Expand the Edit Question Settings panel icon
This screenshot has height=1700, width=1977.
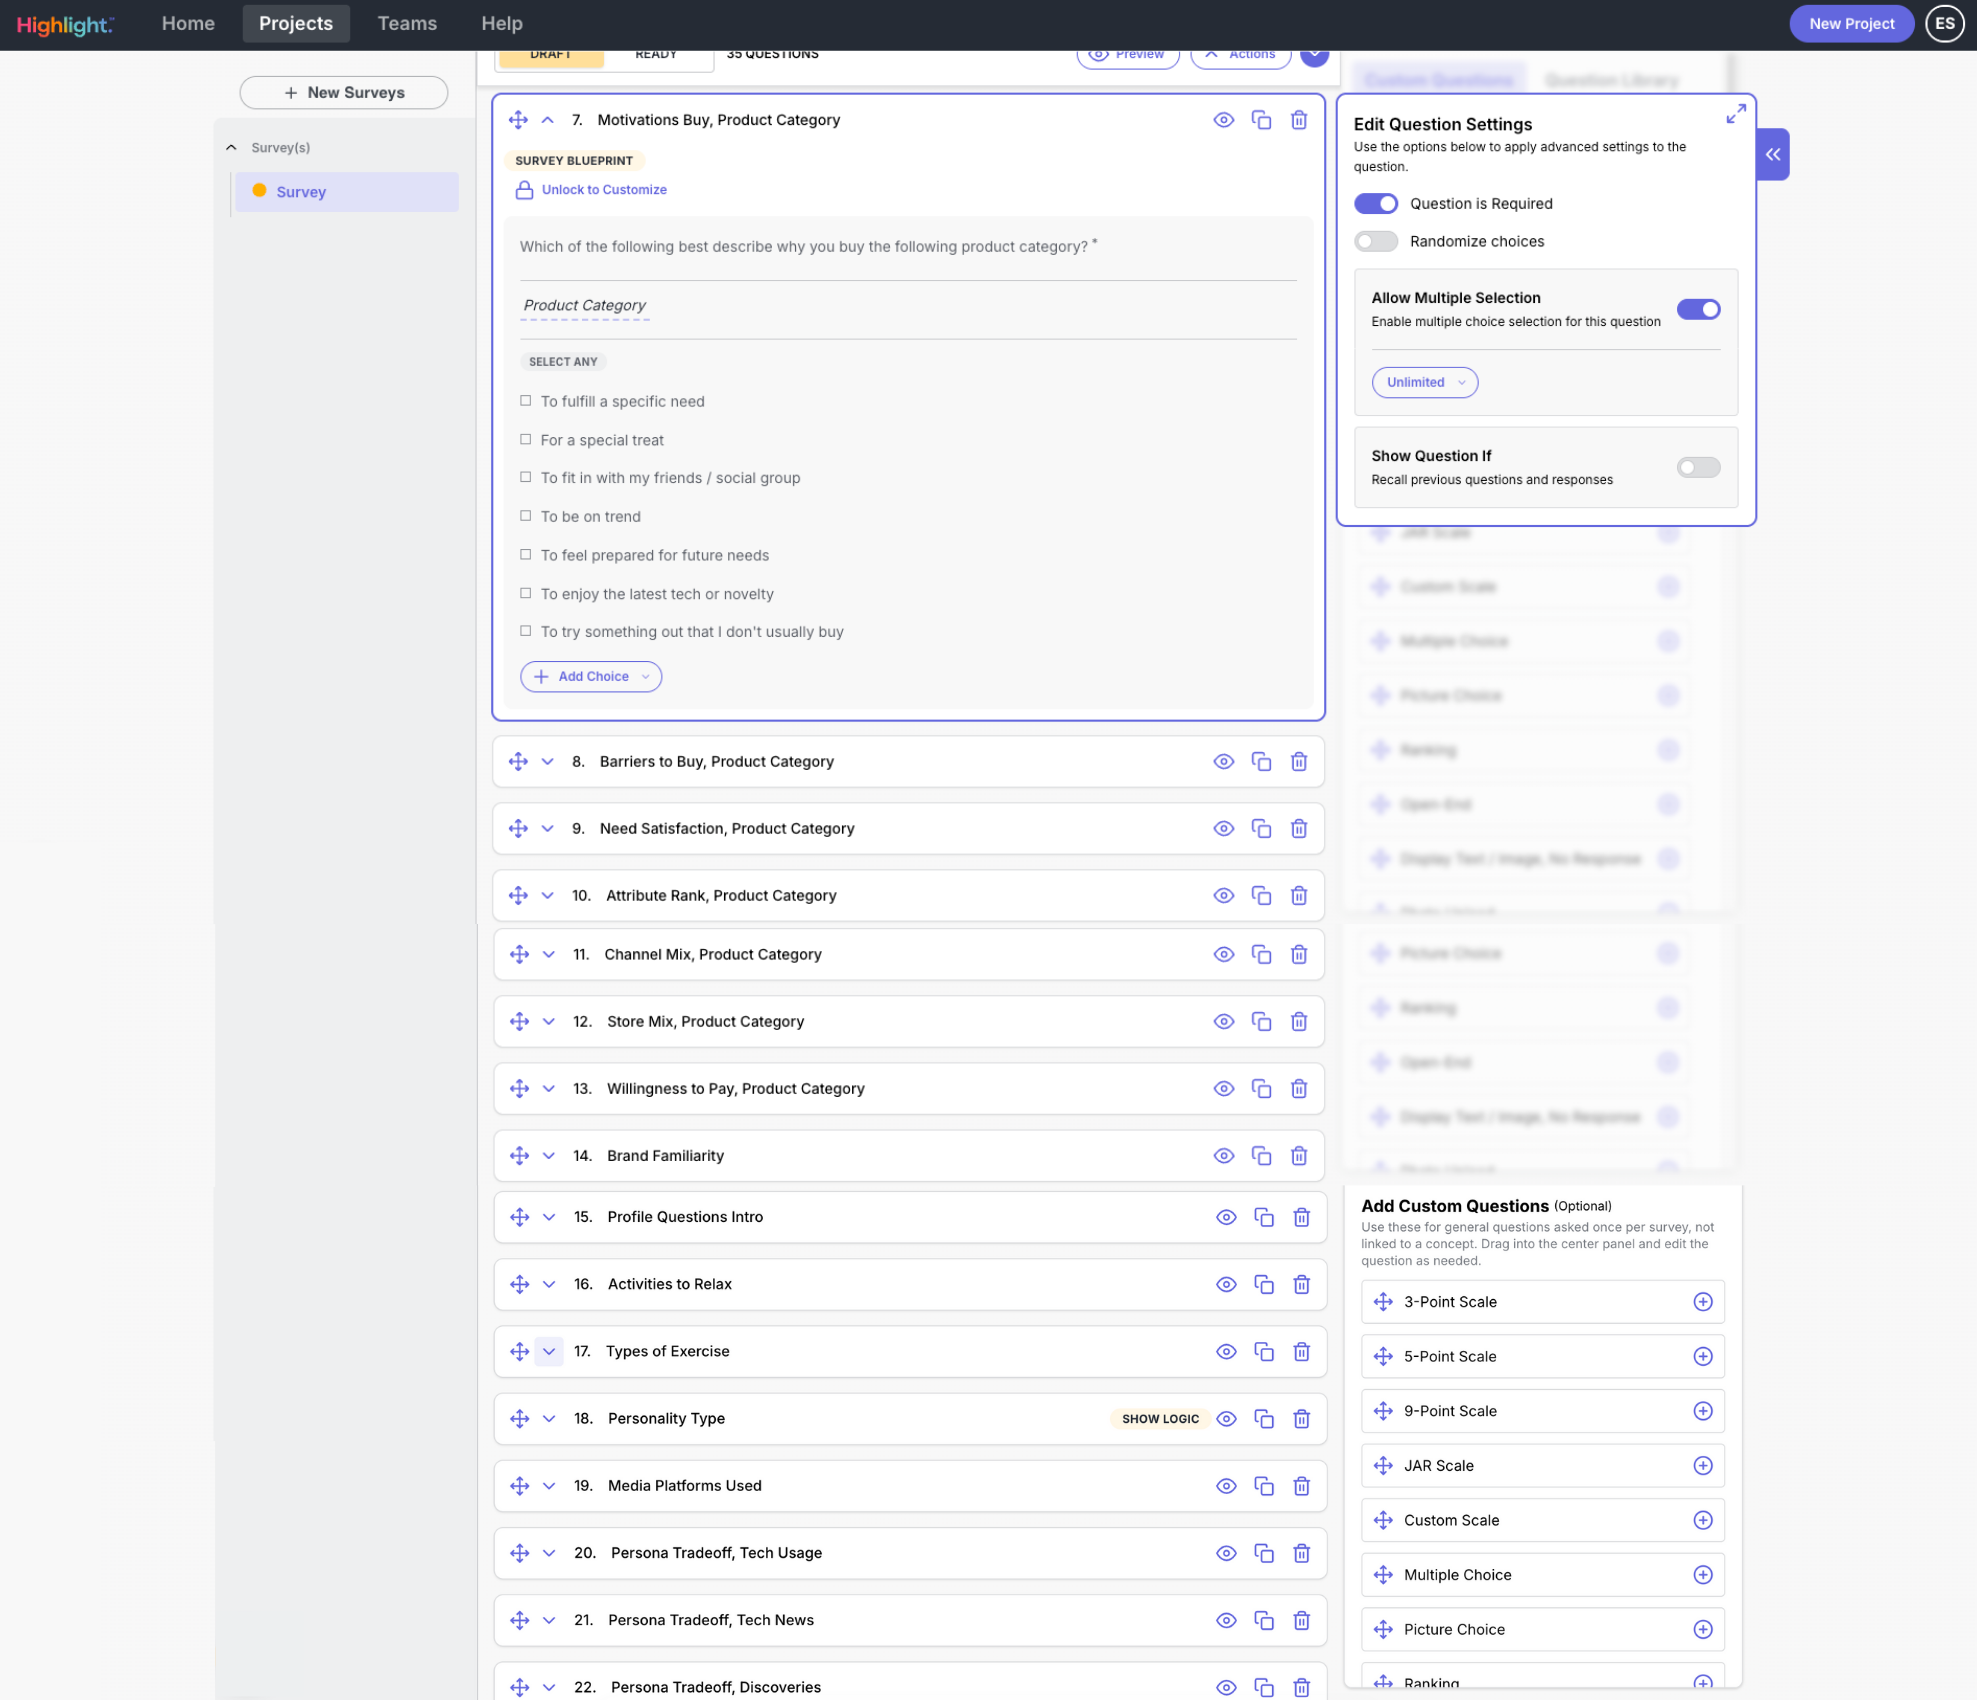[1735, 114]
